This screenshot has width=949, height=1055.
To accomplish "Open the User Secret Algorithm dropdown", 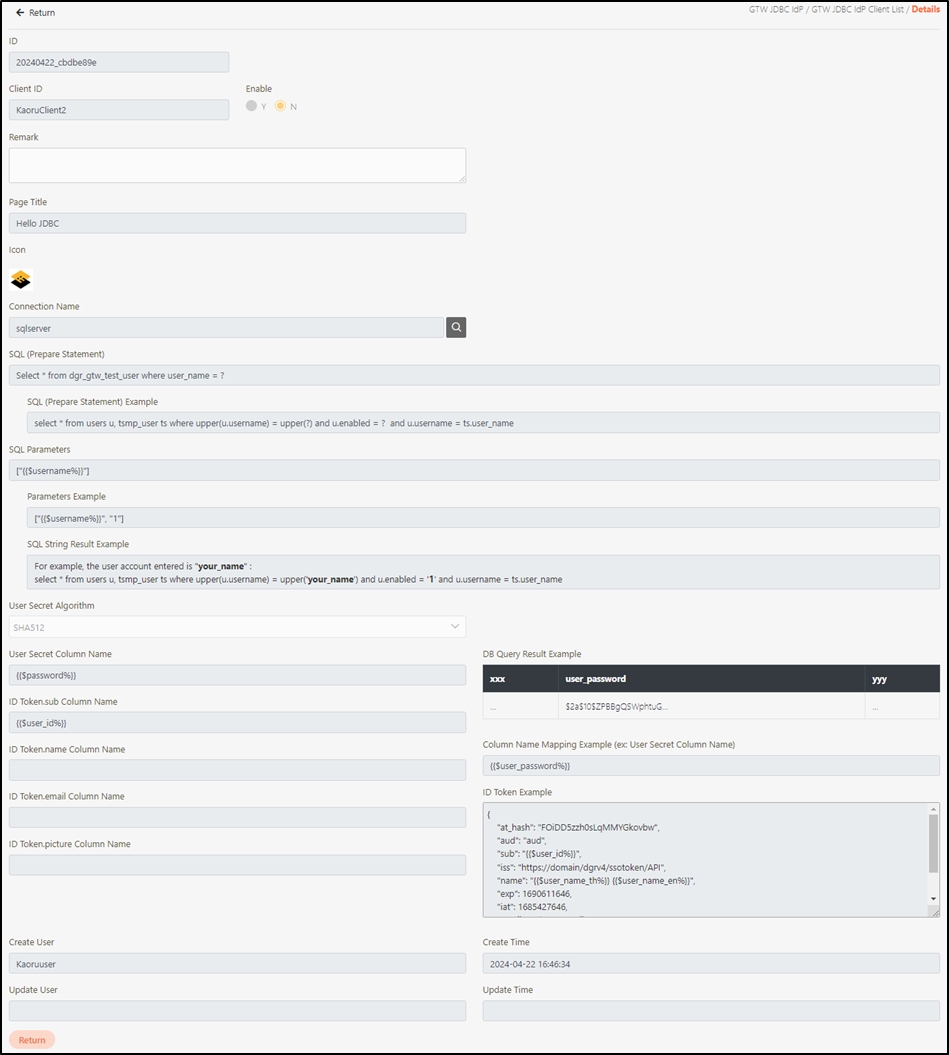I will coord(237,627).
